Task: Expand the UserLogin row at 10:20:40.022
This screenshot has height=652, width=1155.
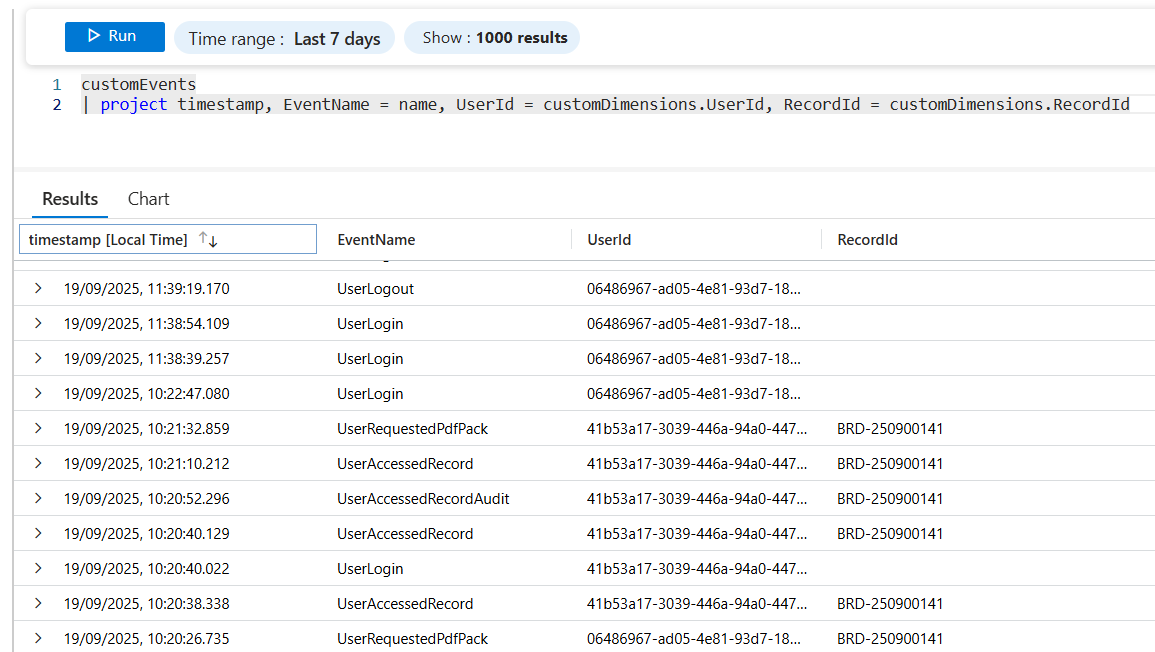Action: click(x=38, y=569)
